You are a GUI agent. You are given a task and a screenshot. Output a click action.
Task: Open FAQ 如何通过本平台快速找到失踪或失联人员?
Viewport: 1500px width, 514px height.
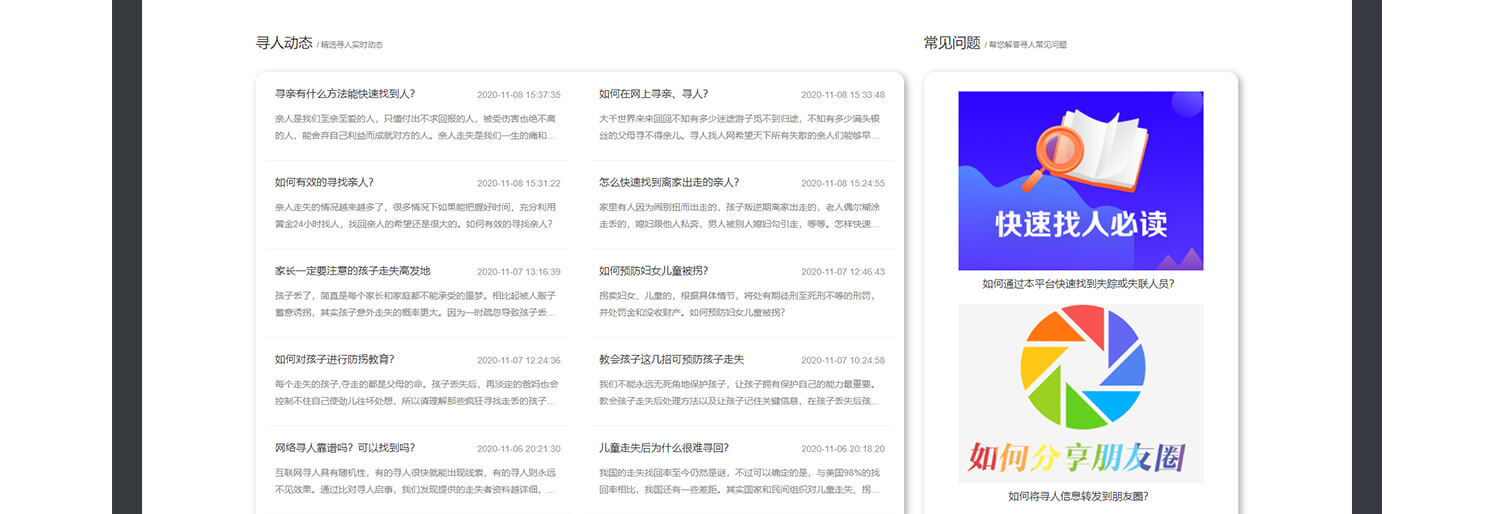click(1078, 283)
